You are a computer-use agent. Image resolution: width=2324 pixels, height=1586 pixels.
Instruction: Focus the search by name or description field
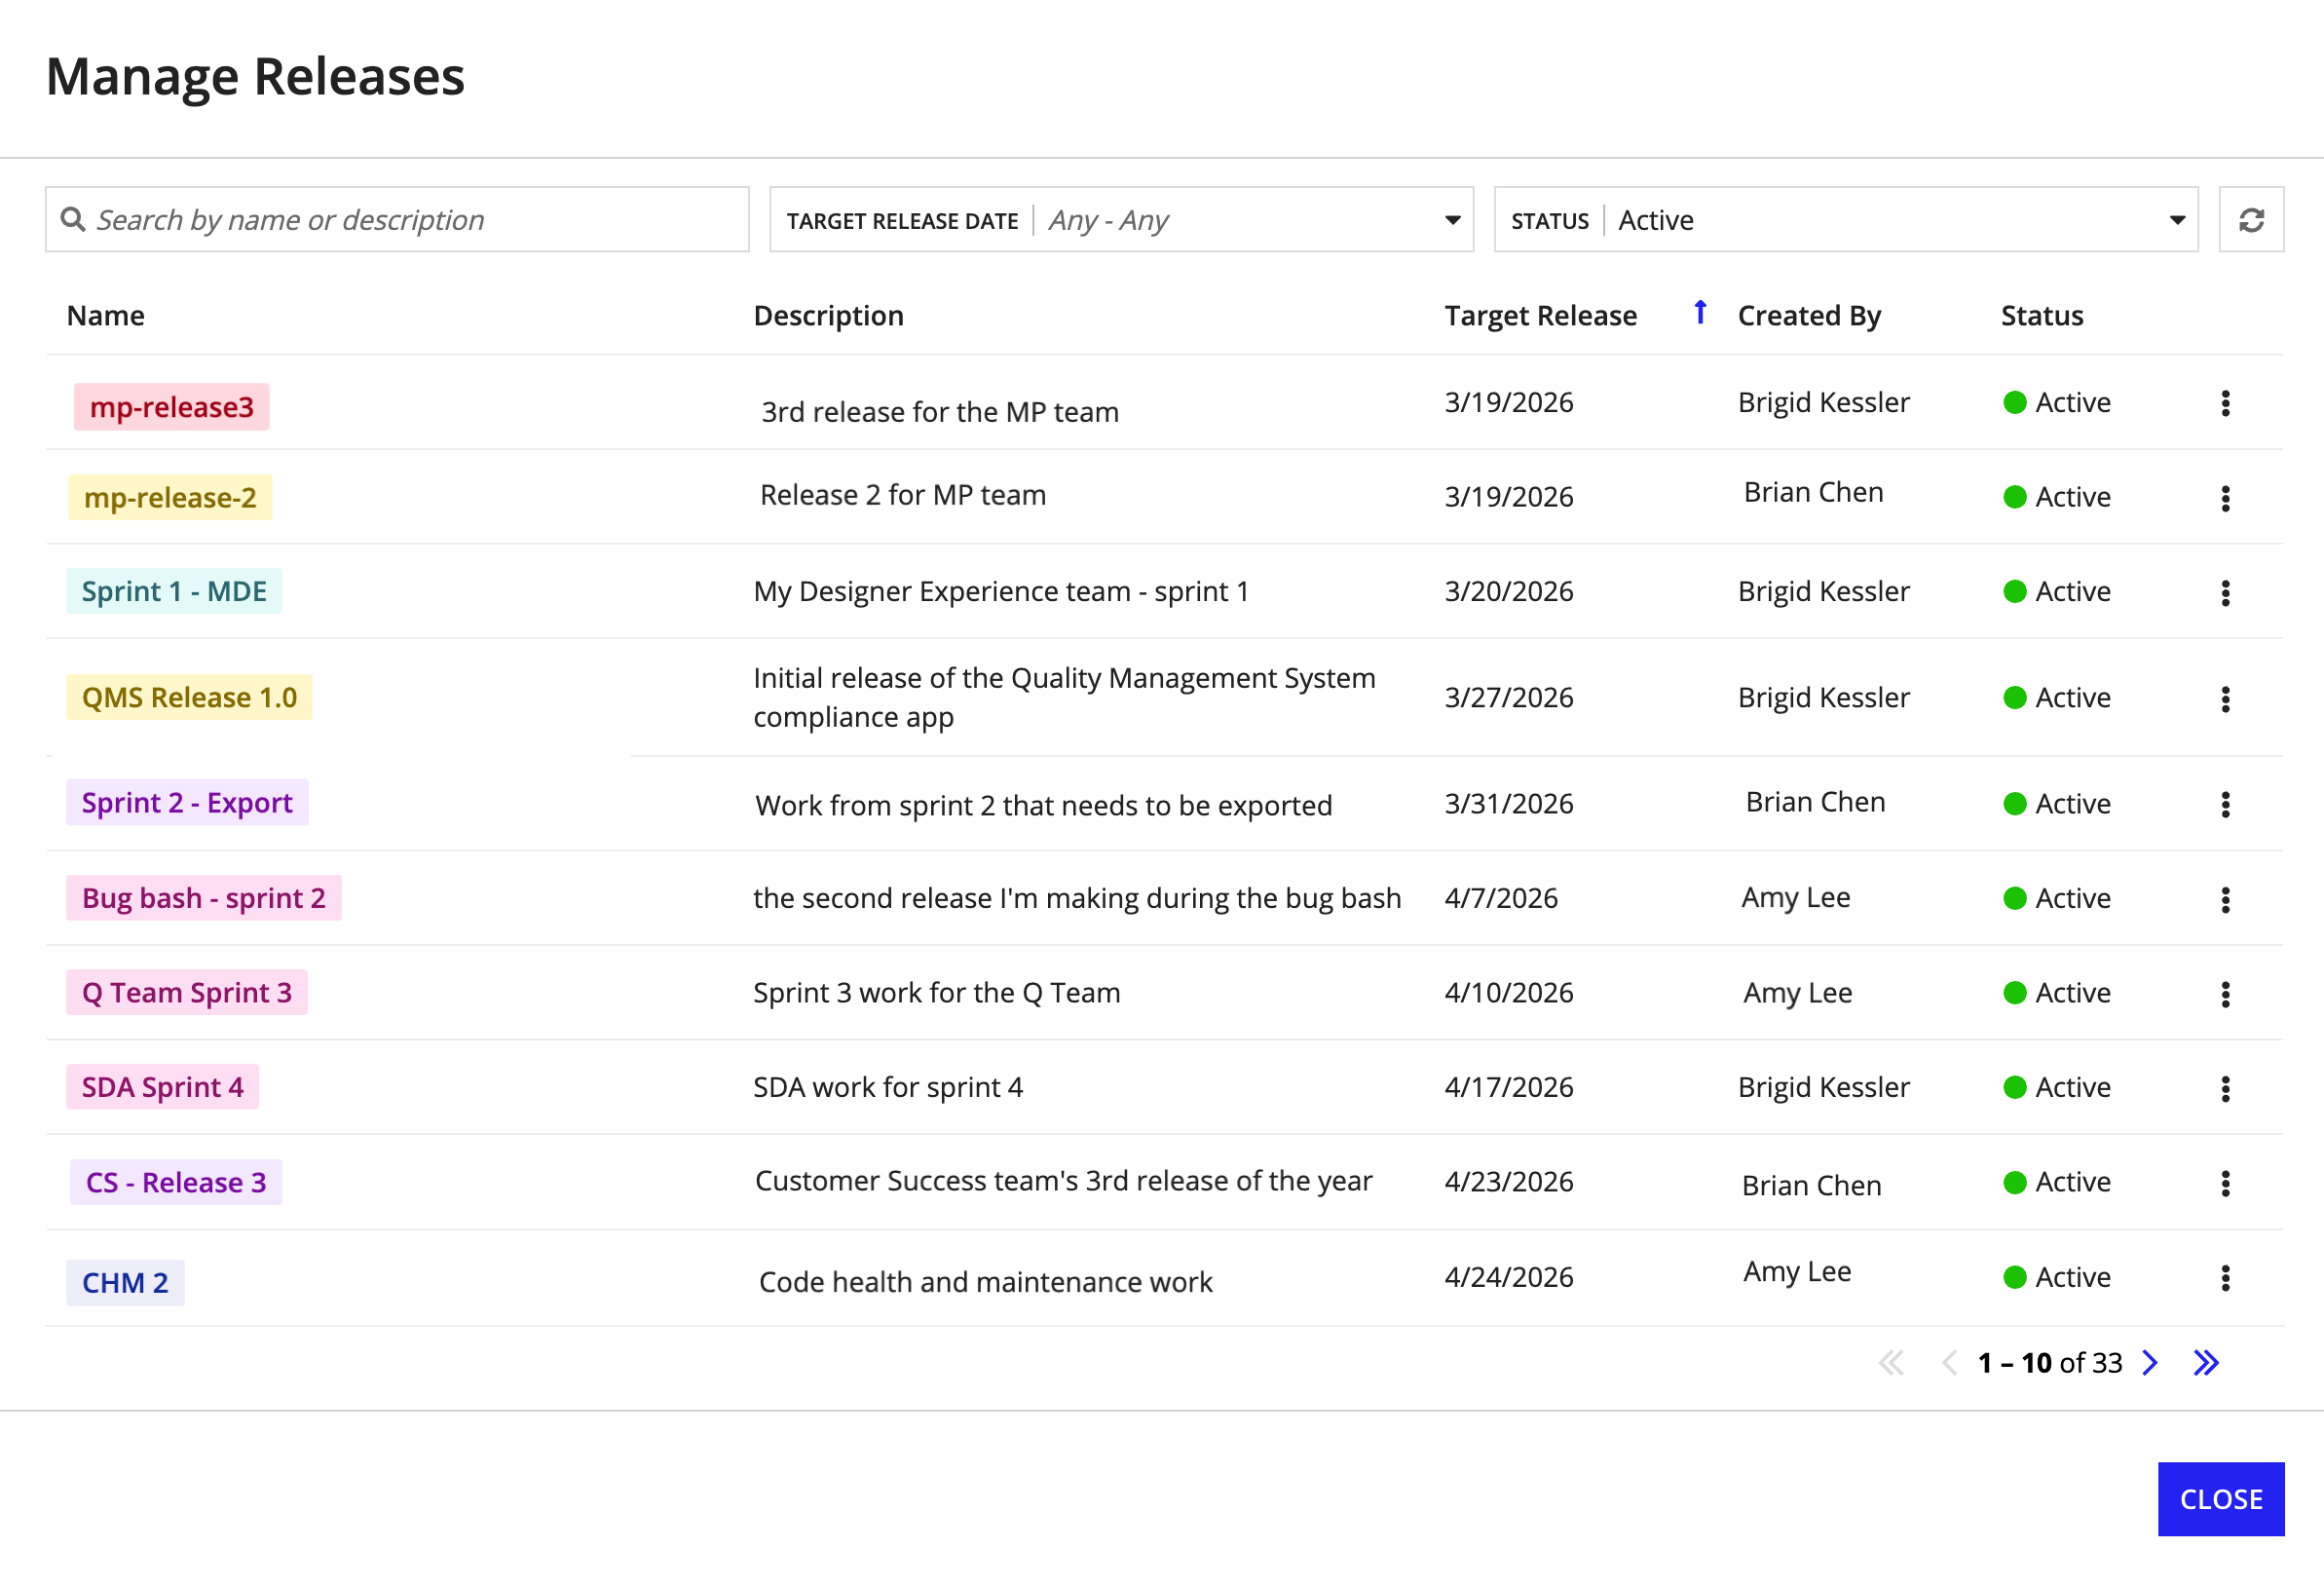(x=397, y=219)
